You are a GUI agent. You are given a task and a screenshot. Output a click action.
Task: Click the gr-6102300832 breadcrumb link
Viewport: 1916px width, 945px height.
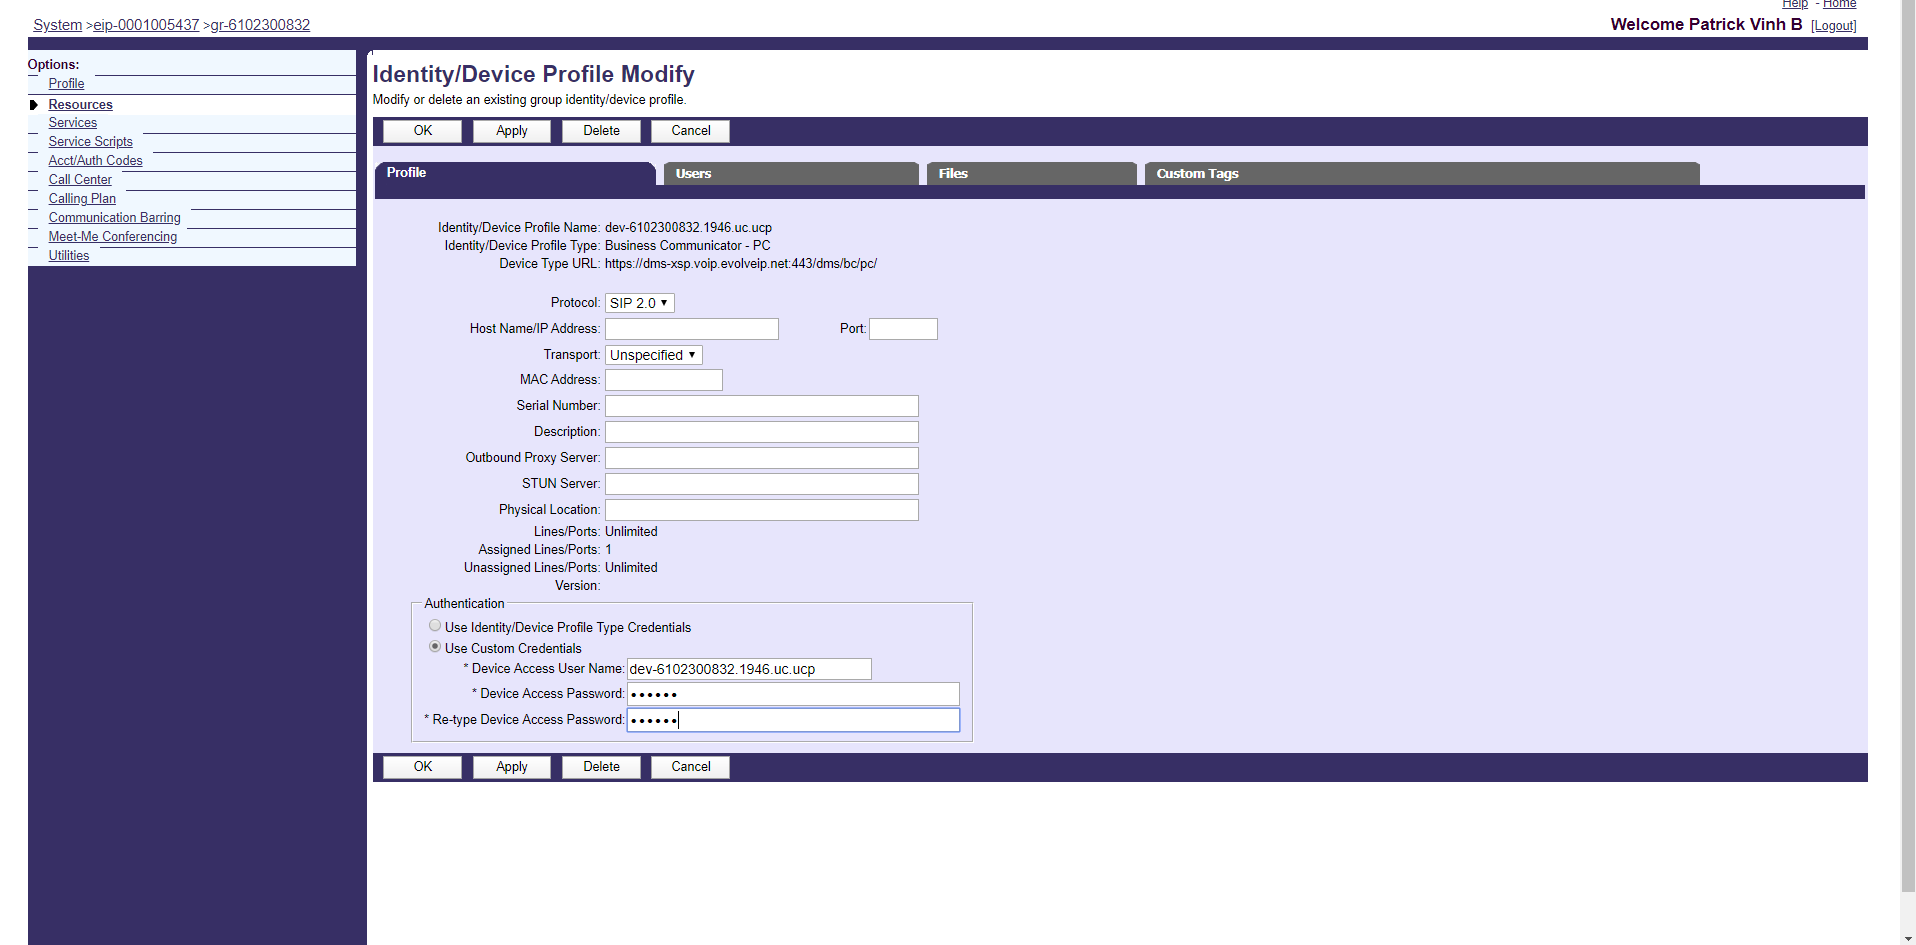(260, 25)
